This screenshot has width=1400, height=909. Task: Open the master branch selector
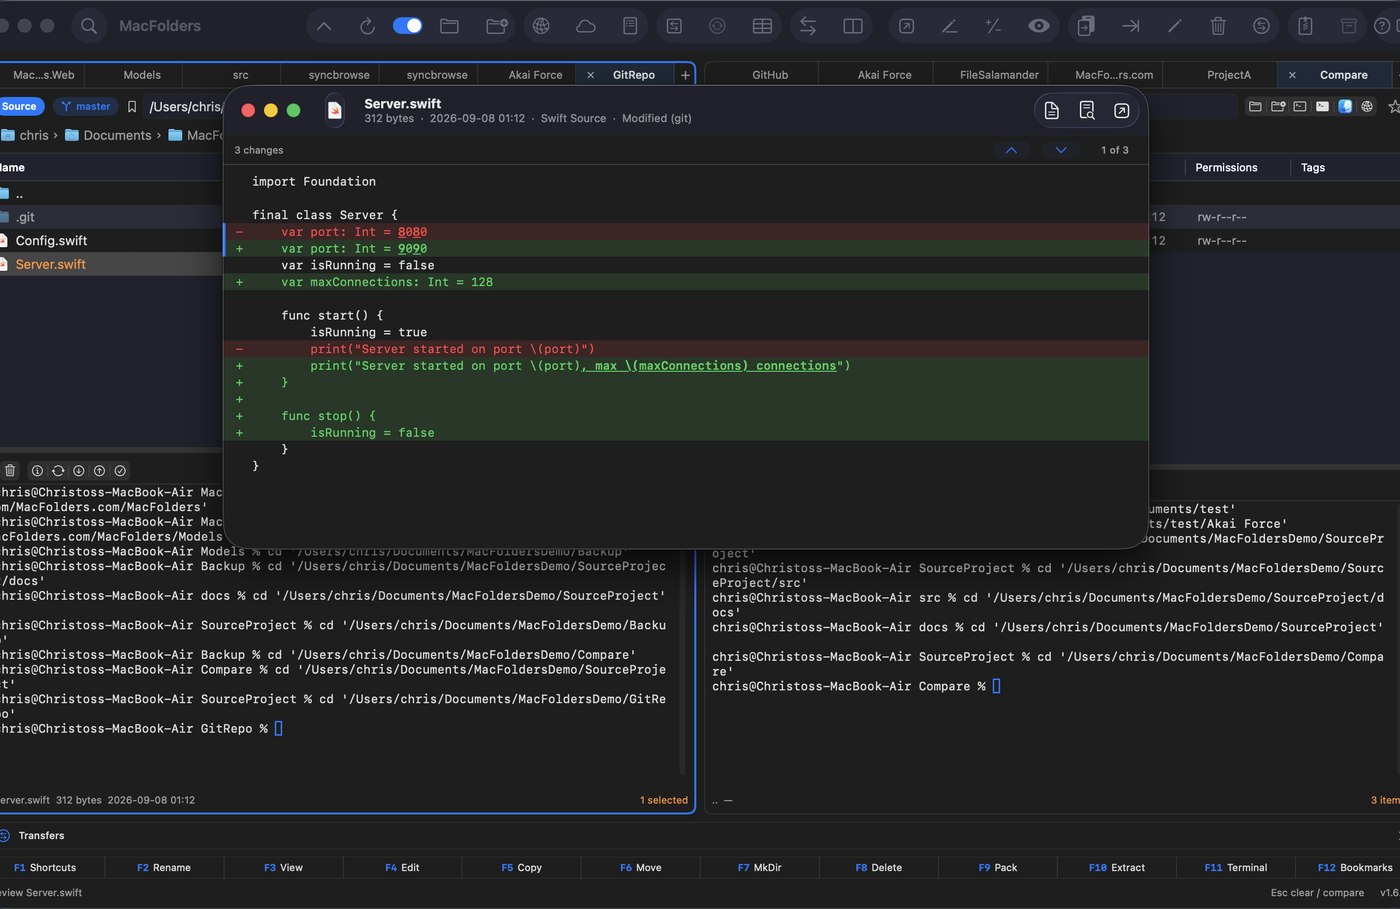click(x=86, y=106)
